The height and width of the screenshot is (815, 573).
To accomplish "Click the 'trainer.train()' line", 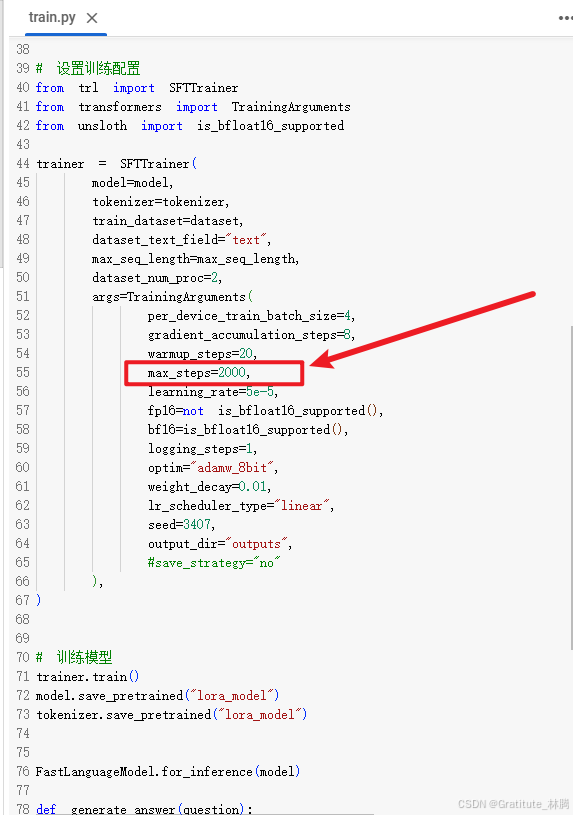I will pos(87,677).
